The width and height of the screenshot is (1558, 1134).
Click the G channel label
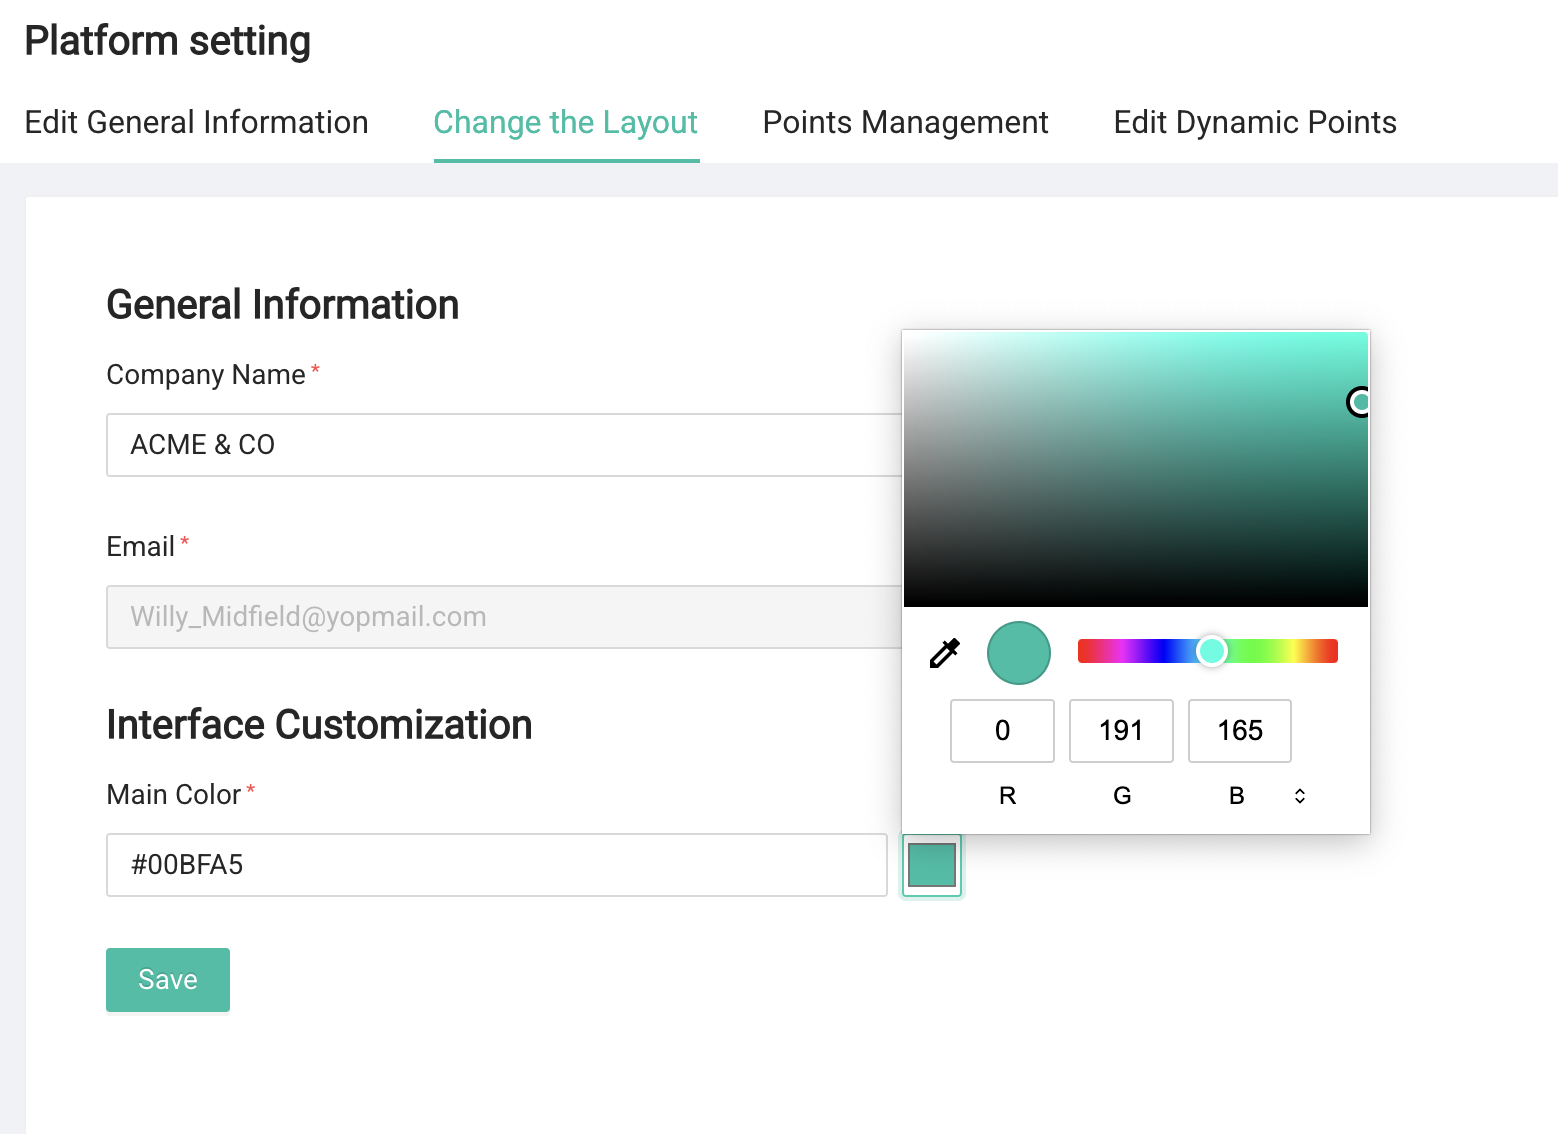1122,796
